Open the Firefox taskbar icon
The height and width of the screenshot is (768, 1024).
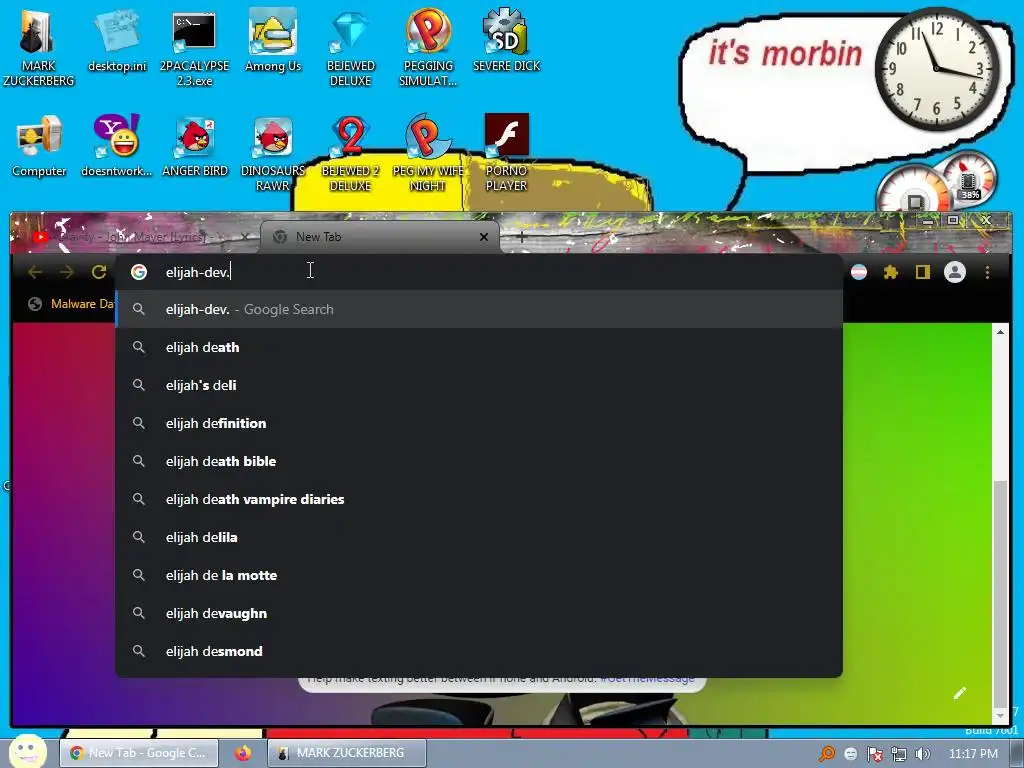pos(243,753)
